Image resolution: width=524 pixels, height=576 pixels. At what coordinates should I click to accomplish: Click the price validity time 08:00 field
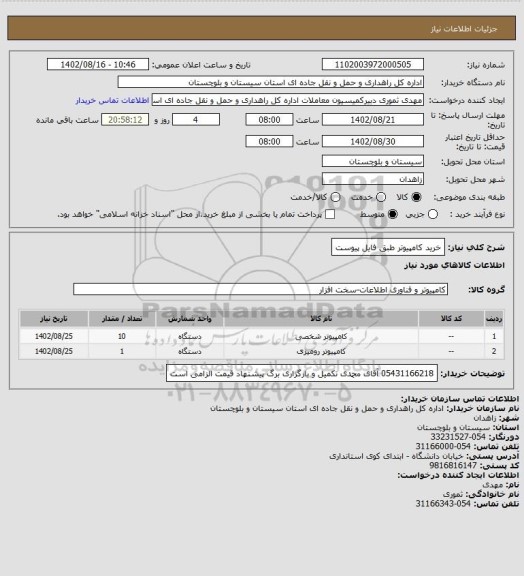click(269, 141)
